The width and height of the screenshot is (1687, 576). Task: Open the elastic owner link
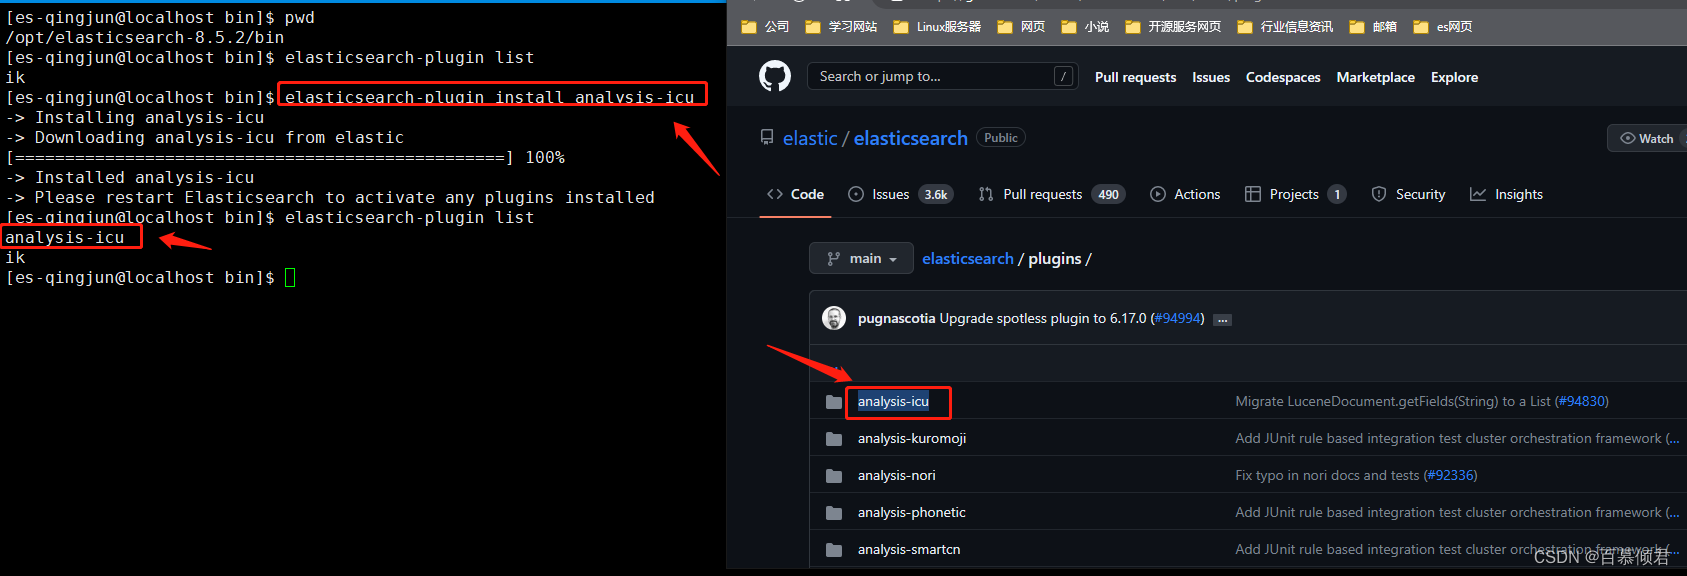click(x=810, y=138)
